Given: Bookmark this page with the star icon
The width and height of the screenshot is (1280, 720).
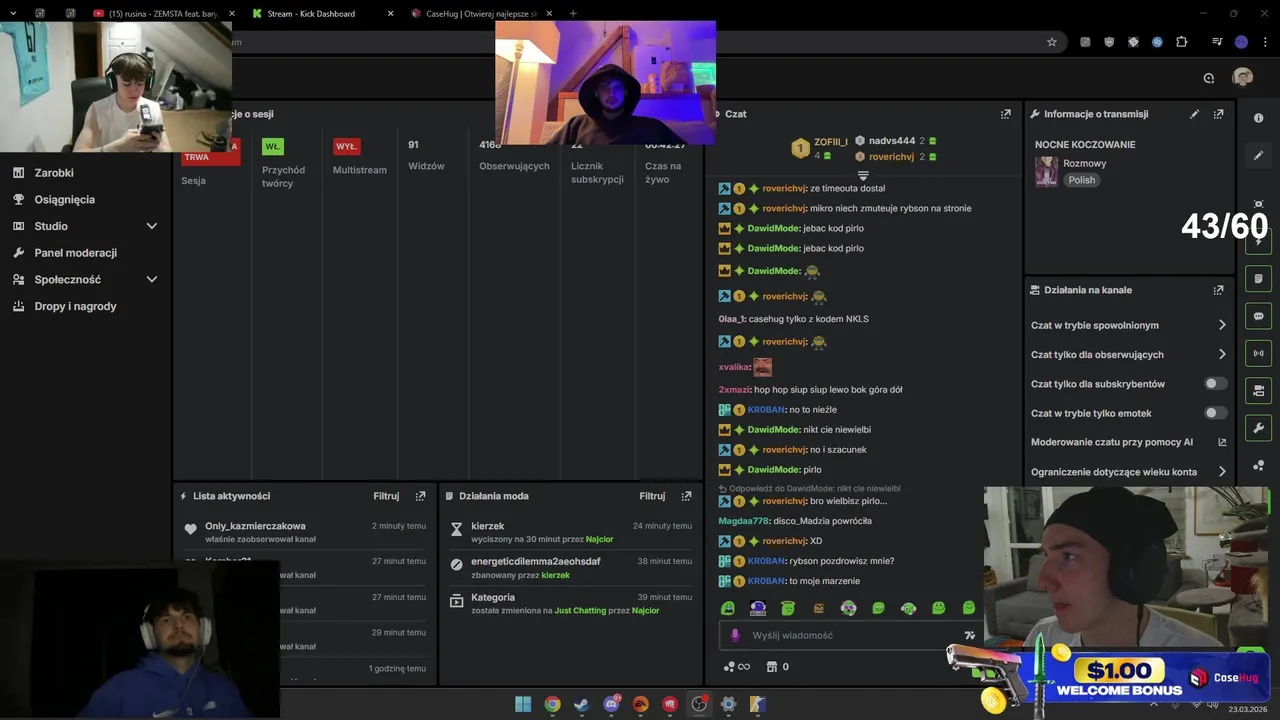Looking at the screenshot, I should 1052,42.
